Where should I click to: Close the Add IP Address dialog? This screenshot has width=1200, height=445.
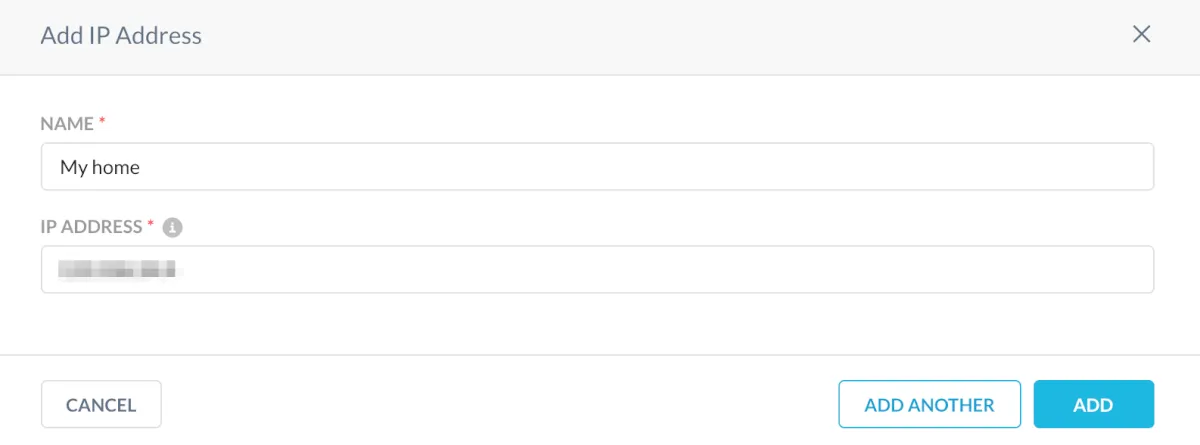1141,35
